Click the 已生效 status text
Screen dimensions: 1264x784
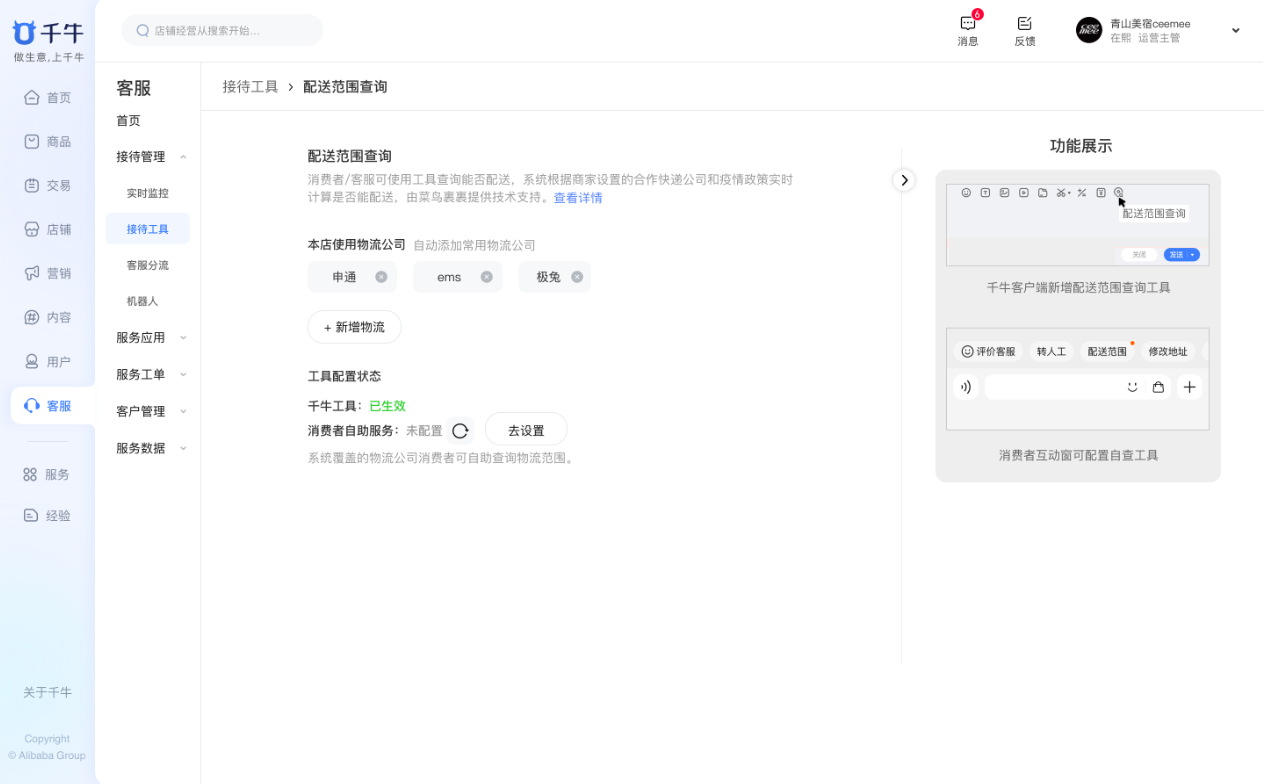point(387,406)
